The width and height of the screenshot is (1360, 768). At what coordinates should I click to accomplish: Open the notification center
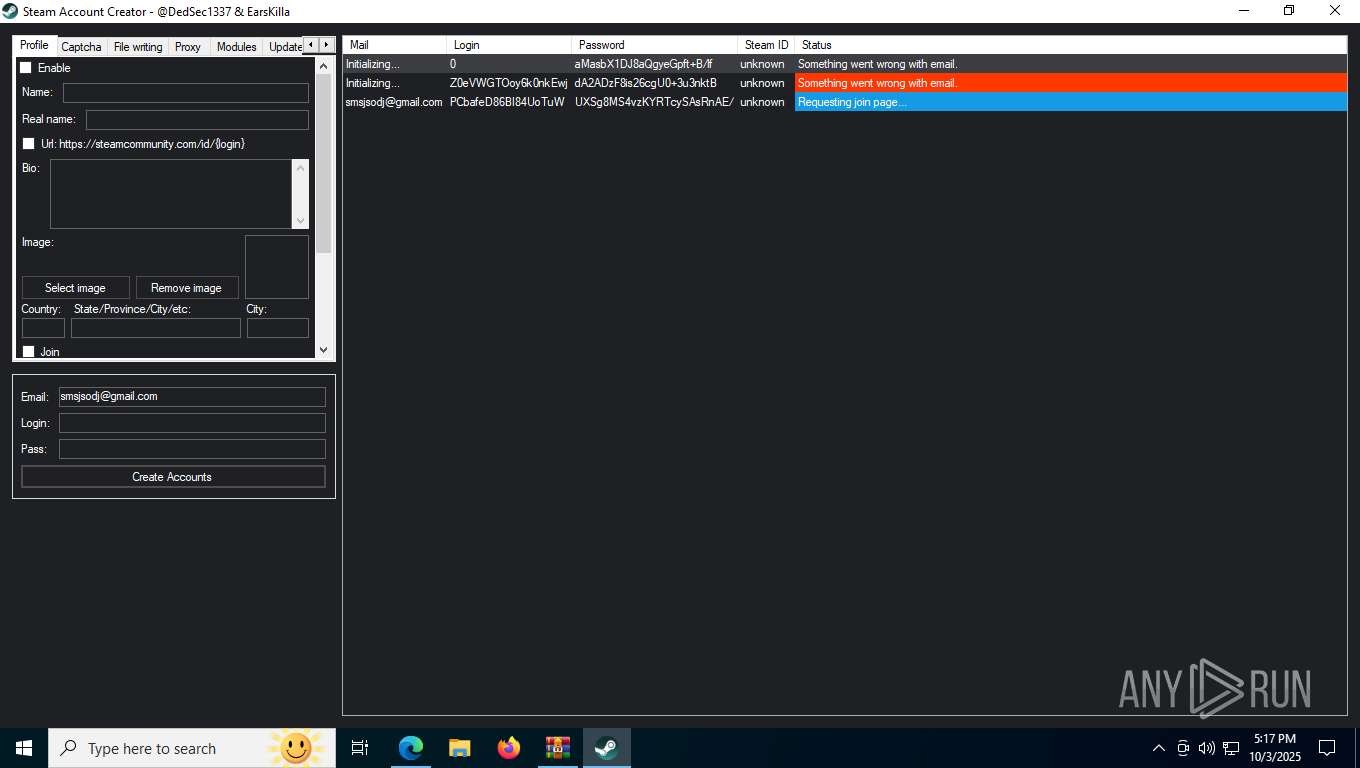1327,748
